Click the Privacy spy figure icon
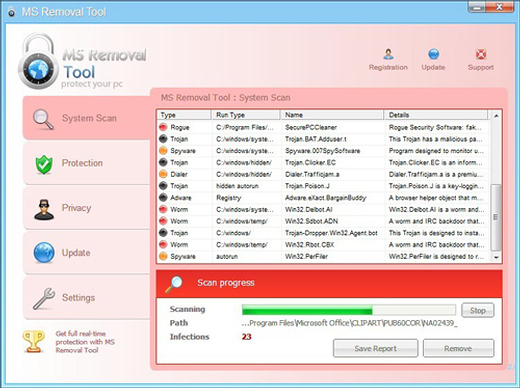 tap(44, 209)
